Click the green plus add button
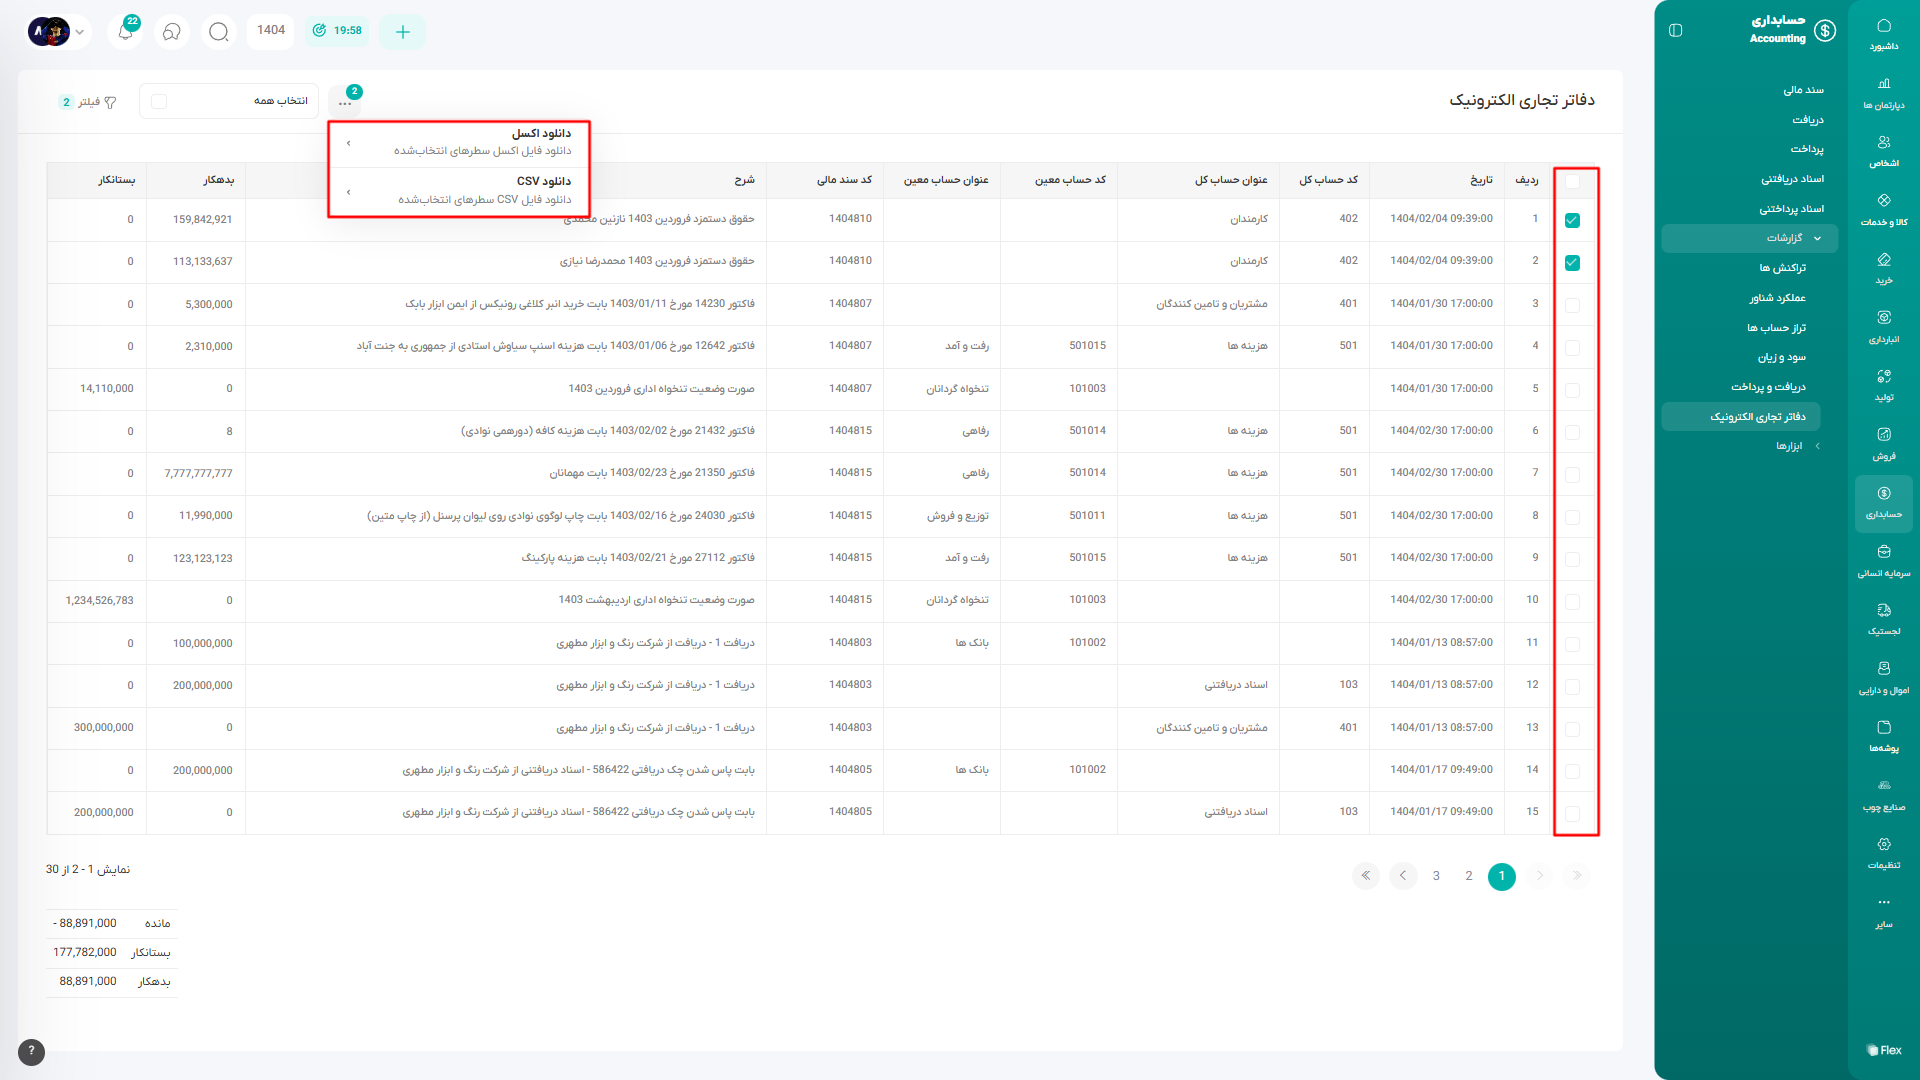This screenshot has height=1080, width=1920. [x=402, y=31]
